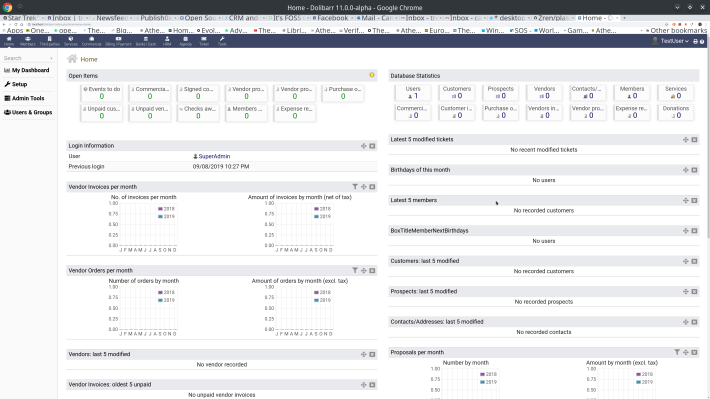Click the print page icon in top bar
The height and width of the screenshot is (399, 710).
pos(696,41)
